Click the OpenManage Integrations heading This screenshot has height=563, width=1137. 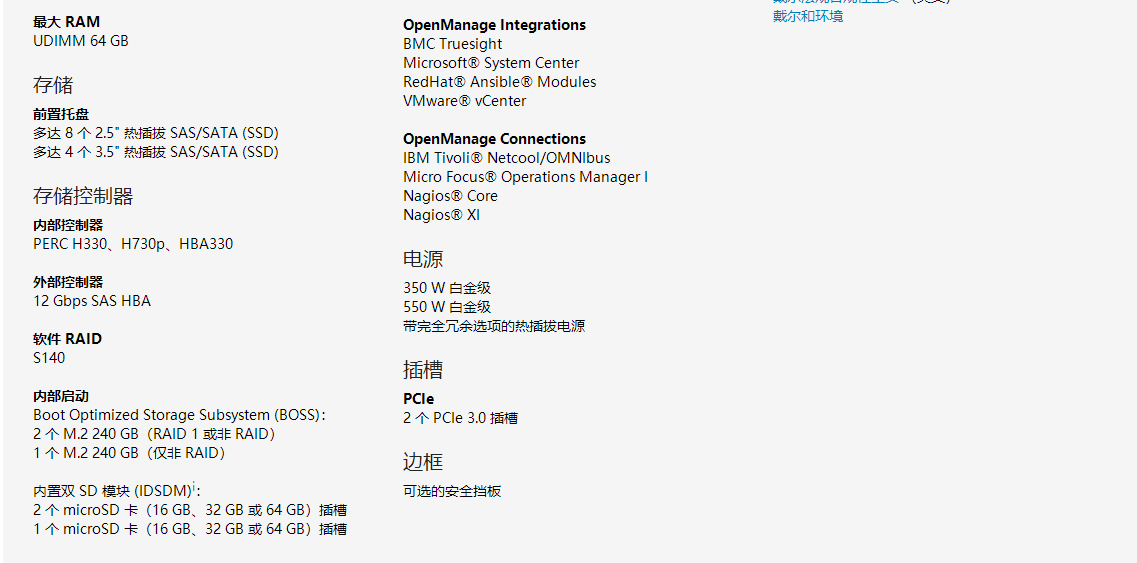pyautogui.click(x=495, y=25)
